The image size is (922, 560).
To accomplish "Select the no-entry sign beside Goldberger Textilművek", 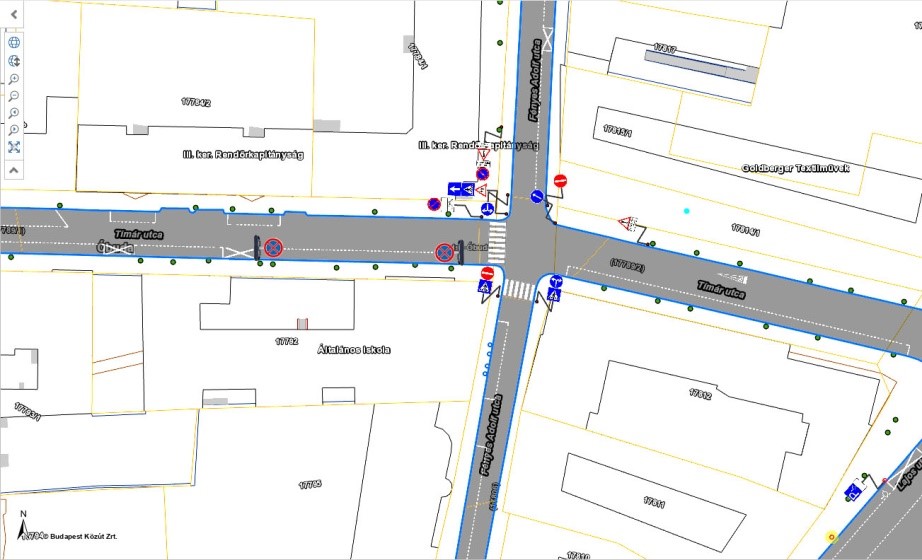I will 560,181.
